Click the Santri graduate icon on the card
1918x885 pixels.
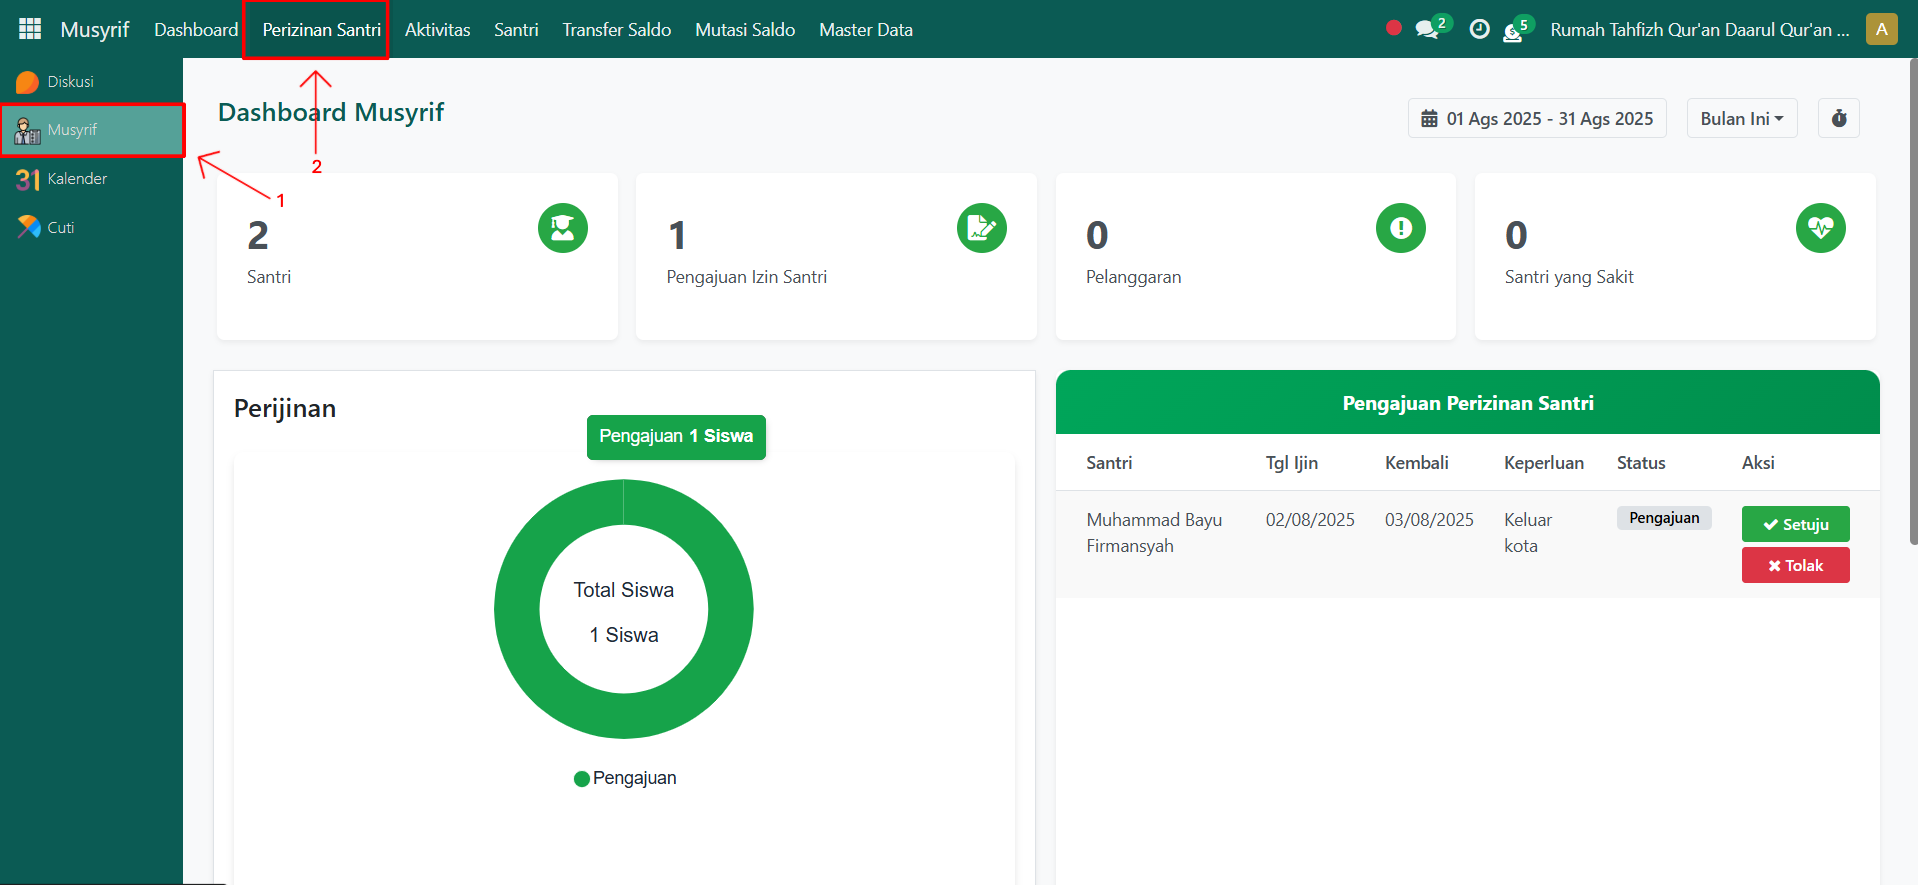tap(562, 228)
